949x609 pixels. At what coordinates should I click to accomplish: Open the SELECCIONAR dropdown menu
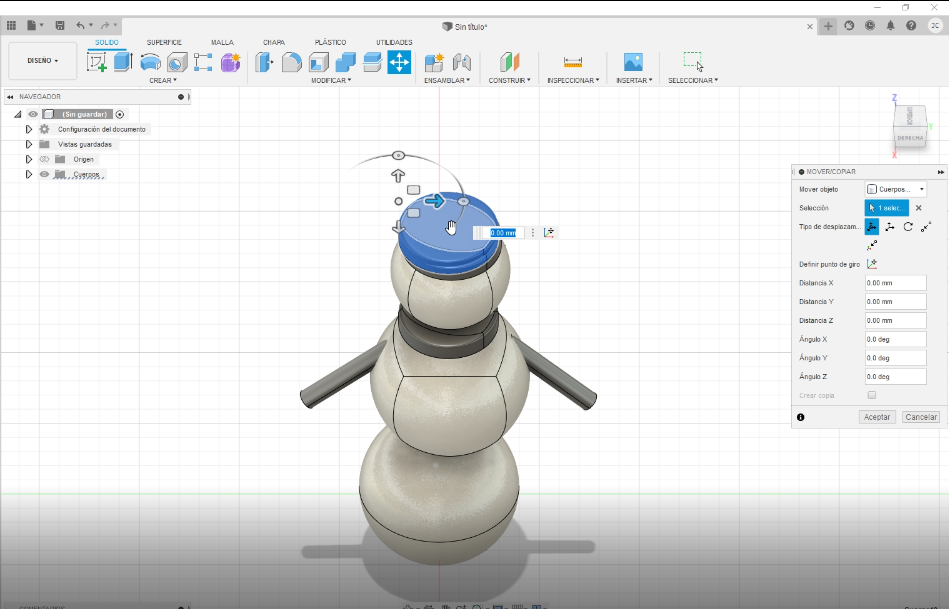pos(692,81)
